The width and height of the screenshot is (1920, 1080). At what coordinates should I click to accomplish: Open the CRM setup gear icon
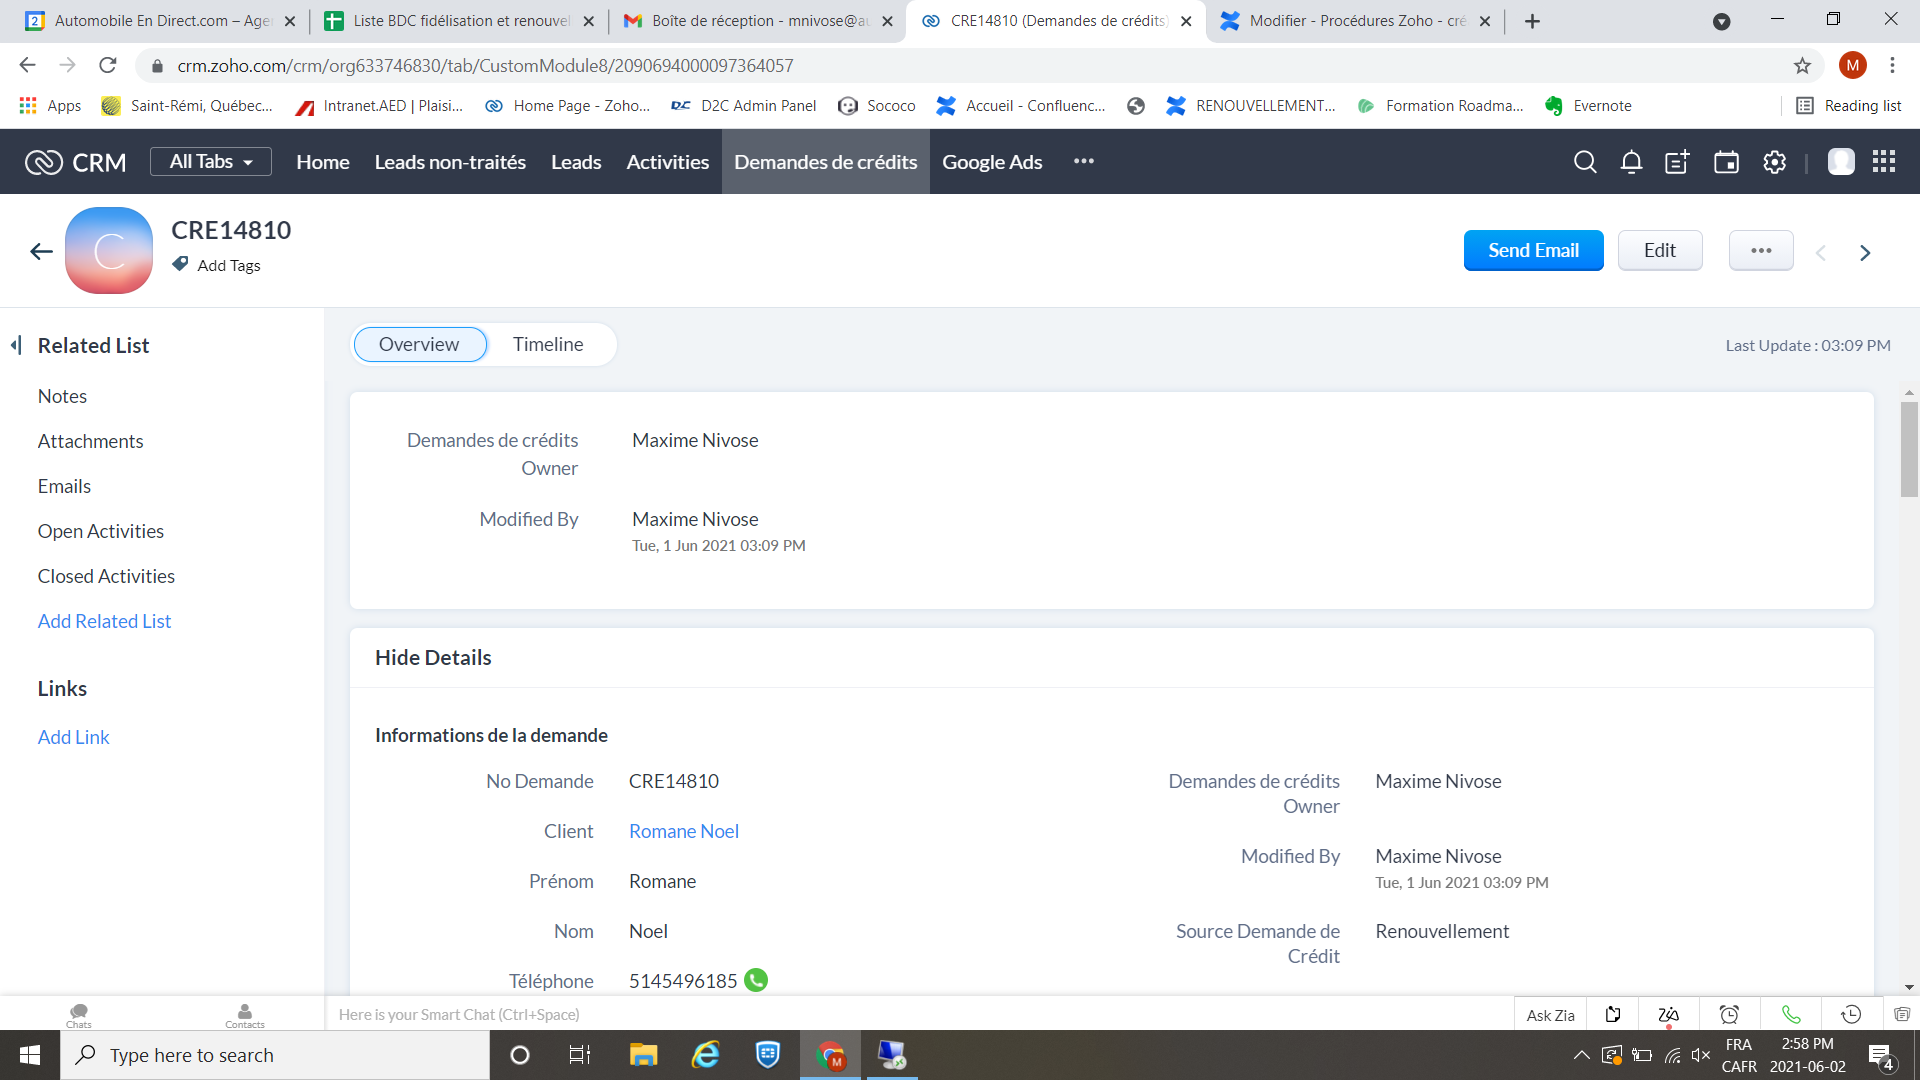point(1774,162)
